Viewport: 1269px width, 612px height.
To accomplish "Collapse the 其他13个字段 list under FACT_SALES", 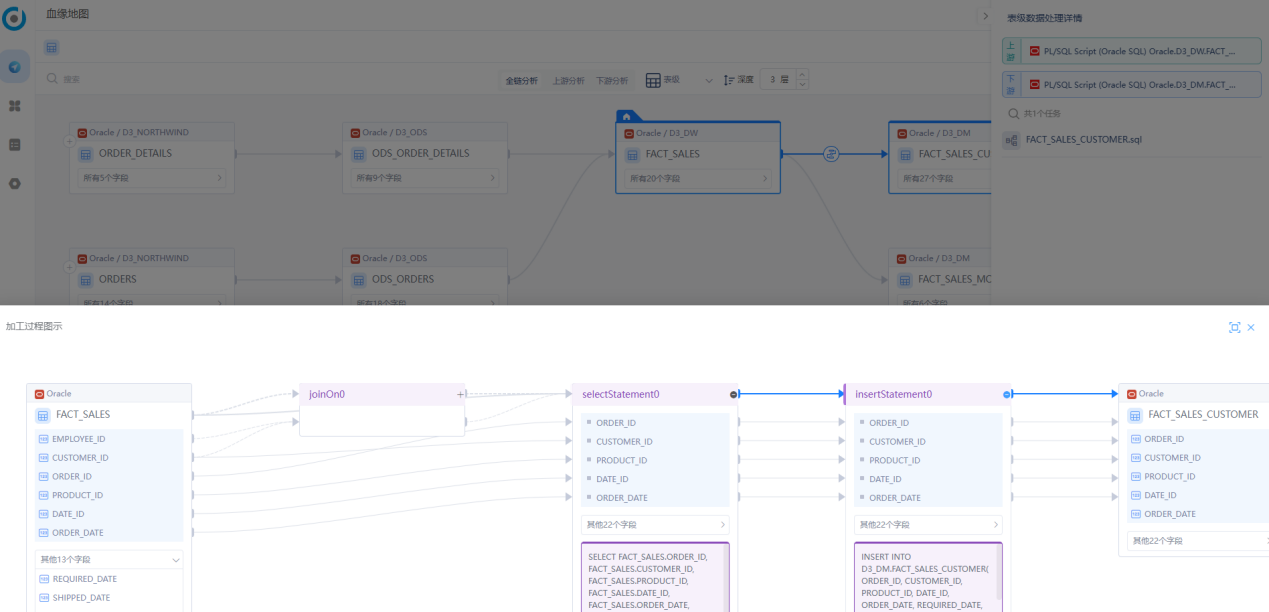I will 109,560.
